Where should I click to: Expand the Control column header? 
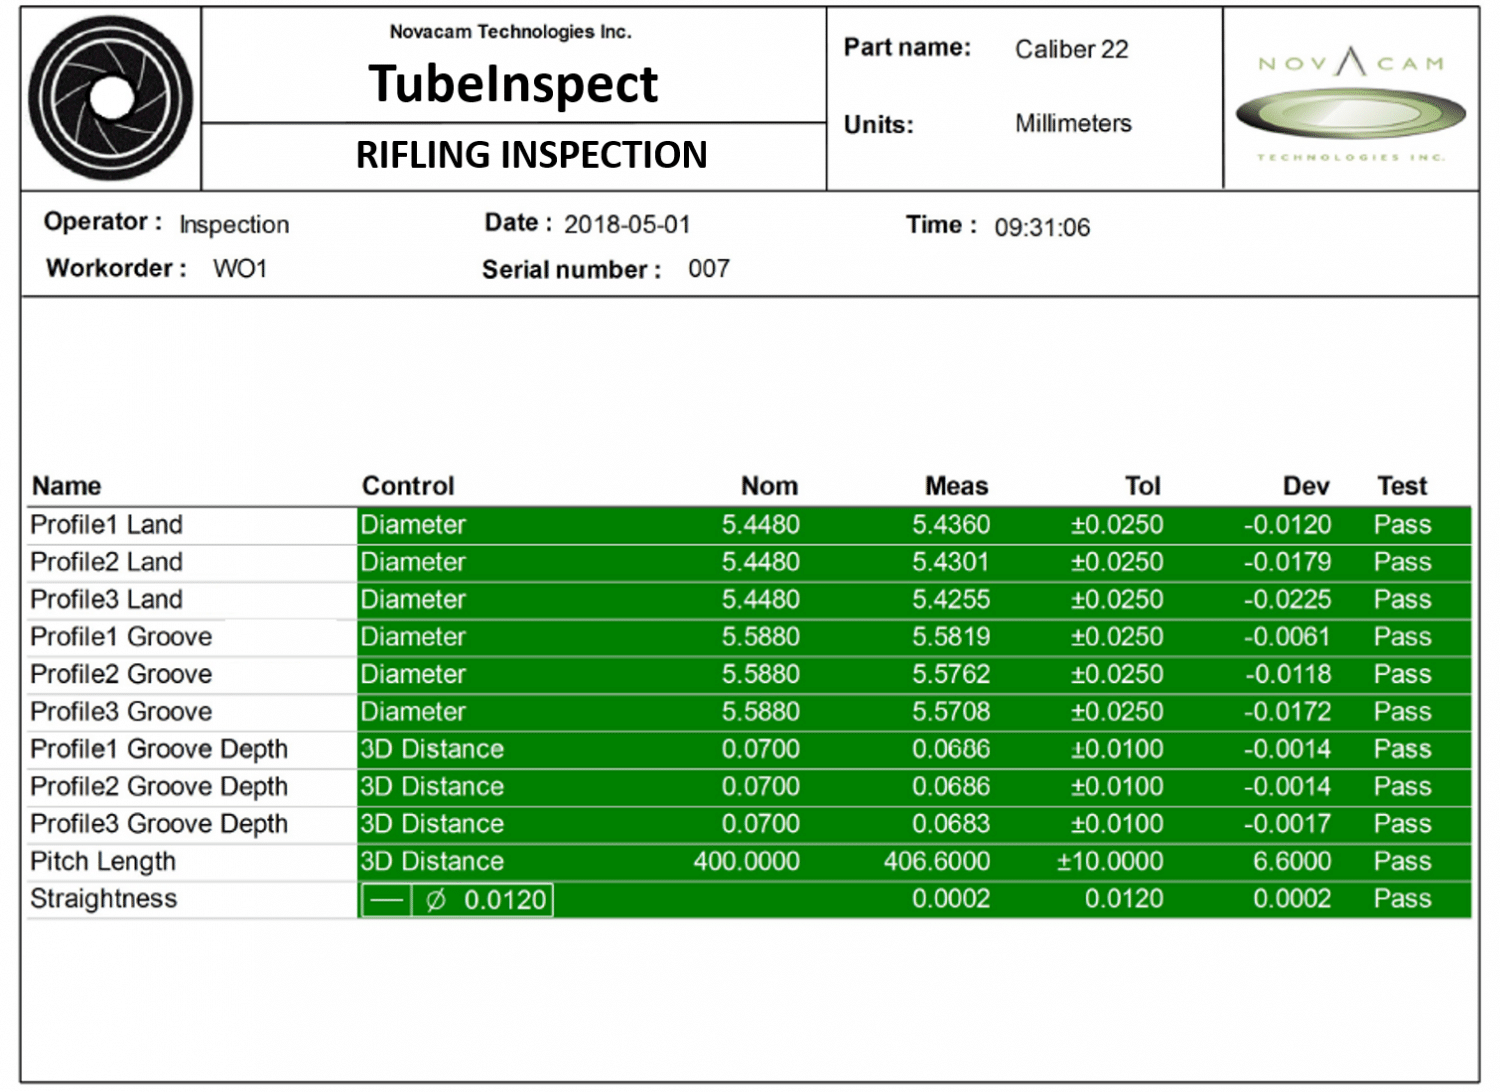pos(408,486)
